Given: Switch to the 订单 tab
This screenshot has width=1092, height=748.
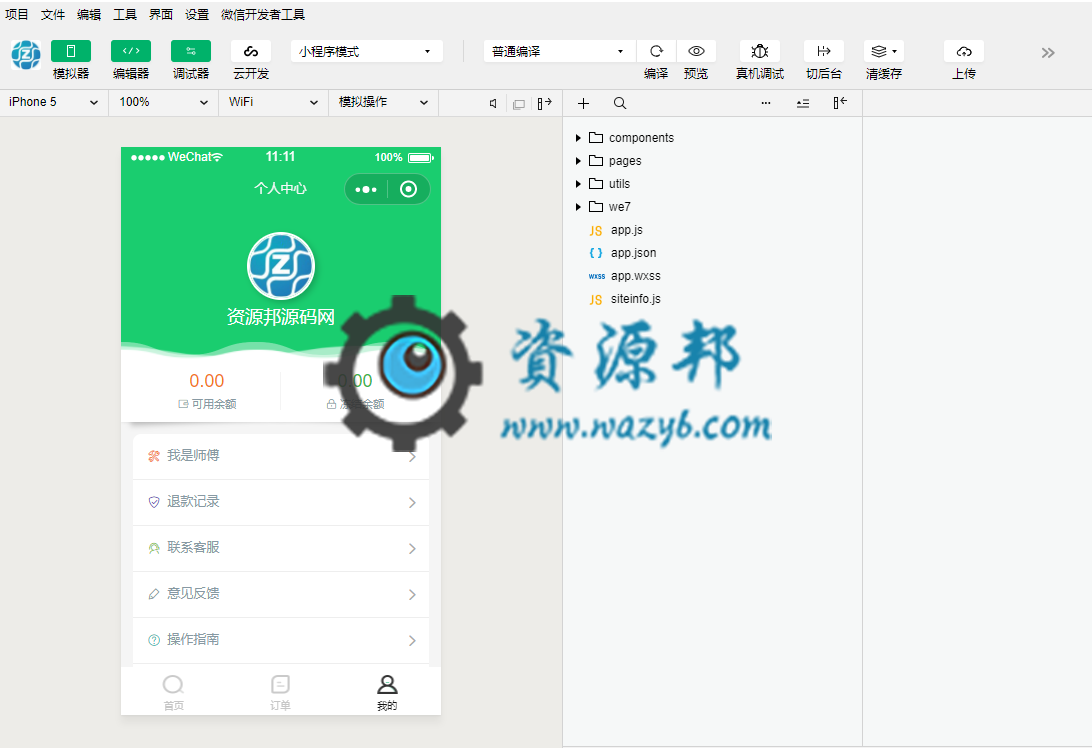Looking at the screenshot, I should click(x=280, y=692).
